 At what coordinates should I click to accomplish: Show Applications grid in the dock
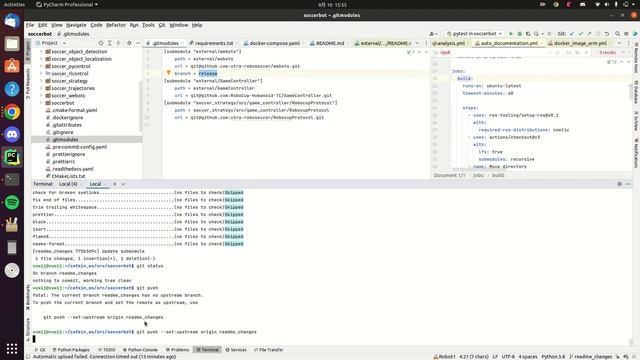coord(12,348)
